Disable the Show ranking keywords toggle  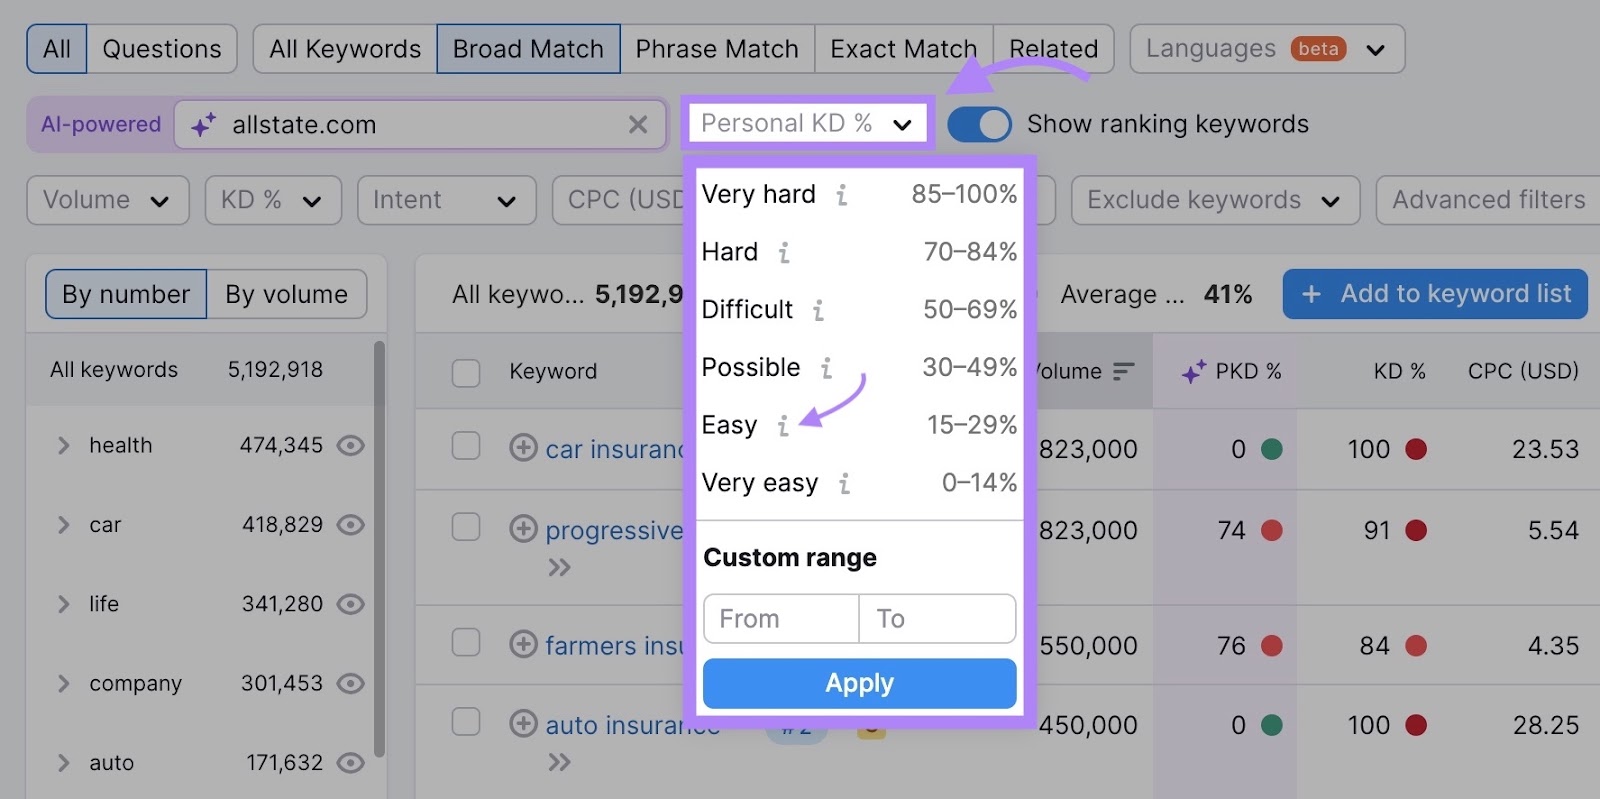coord(981,124)
